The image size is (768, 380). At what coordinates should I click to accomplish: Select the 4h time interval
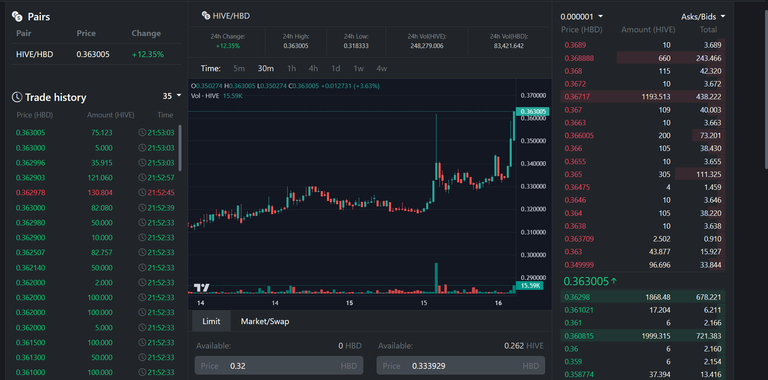pyautogui.click(x=313, y=69)
